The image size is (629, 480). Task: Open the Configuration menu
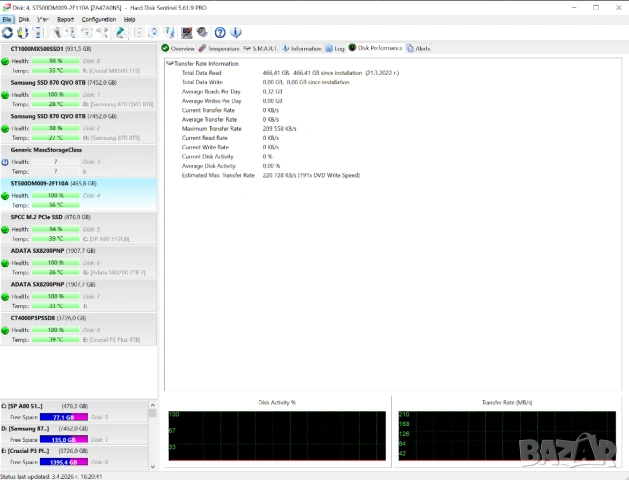(x=98, y=19)
